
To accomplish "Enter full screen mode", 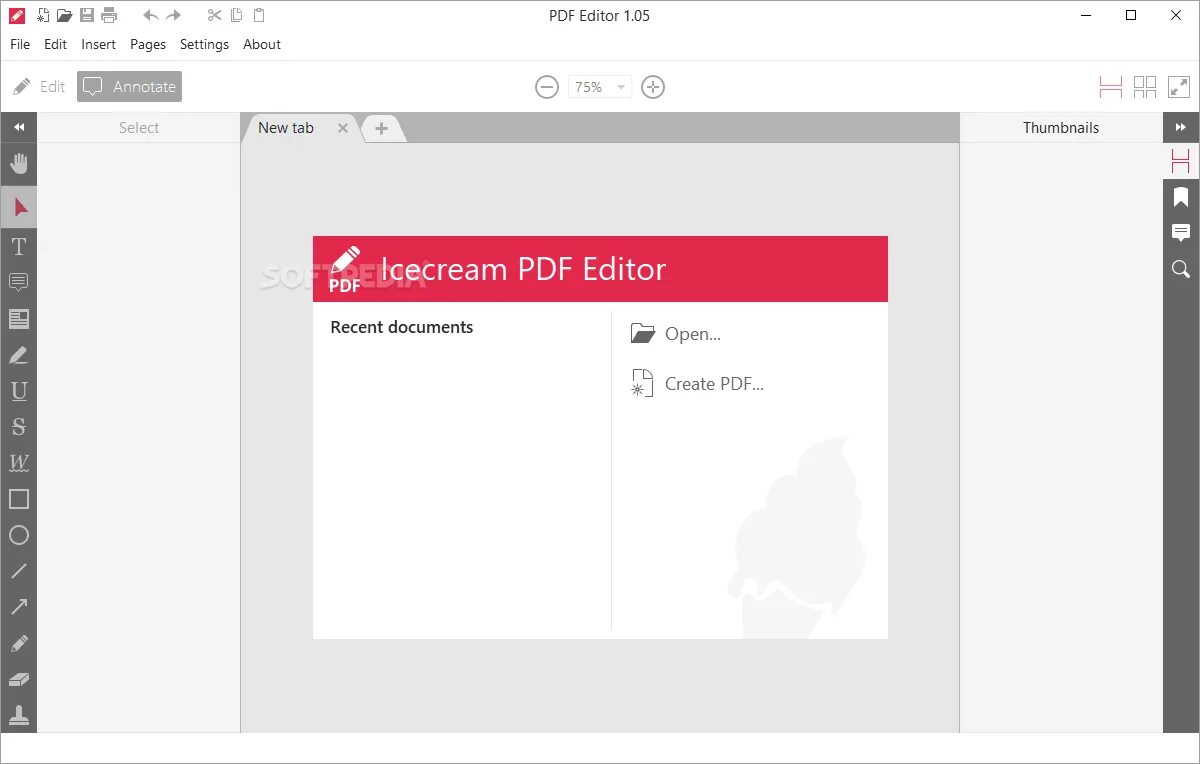I will (x=1179, y=87).
